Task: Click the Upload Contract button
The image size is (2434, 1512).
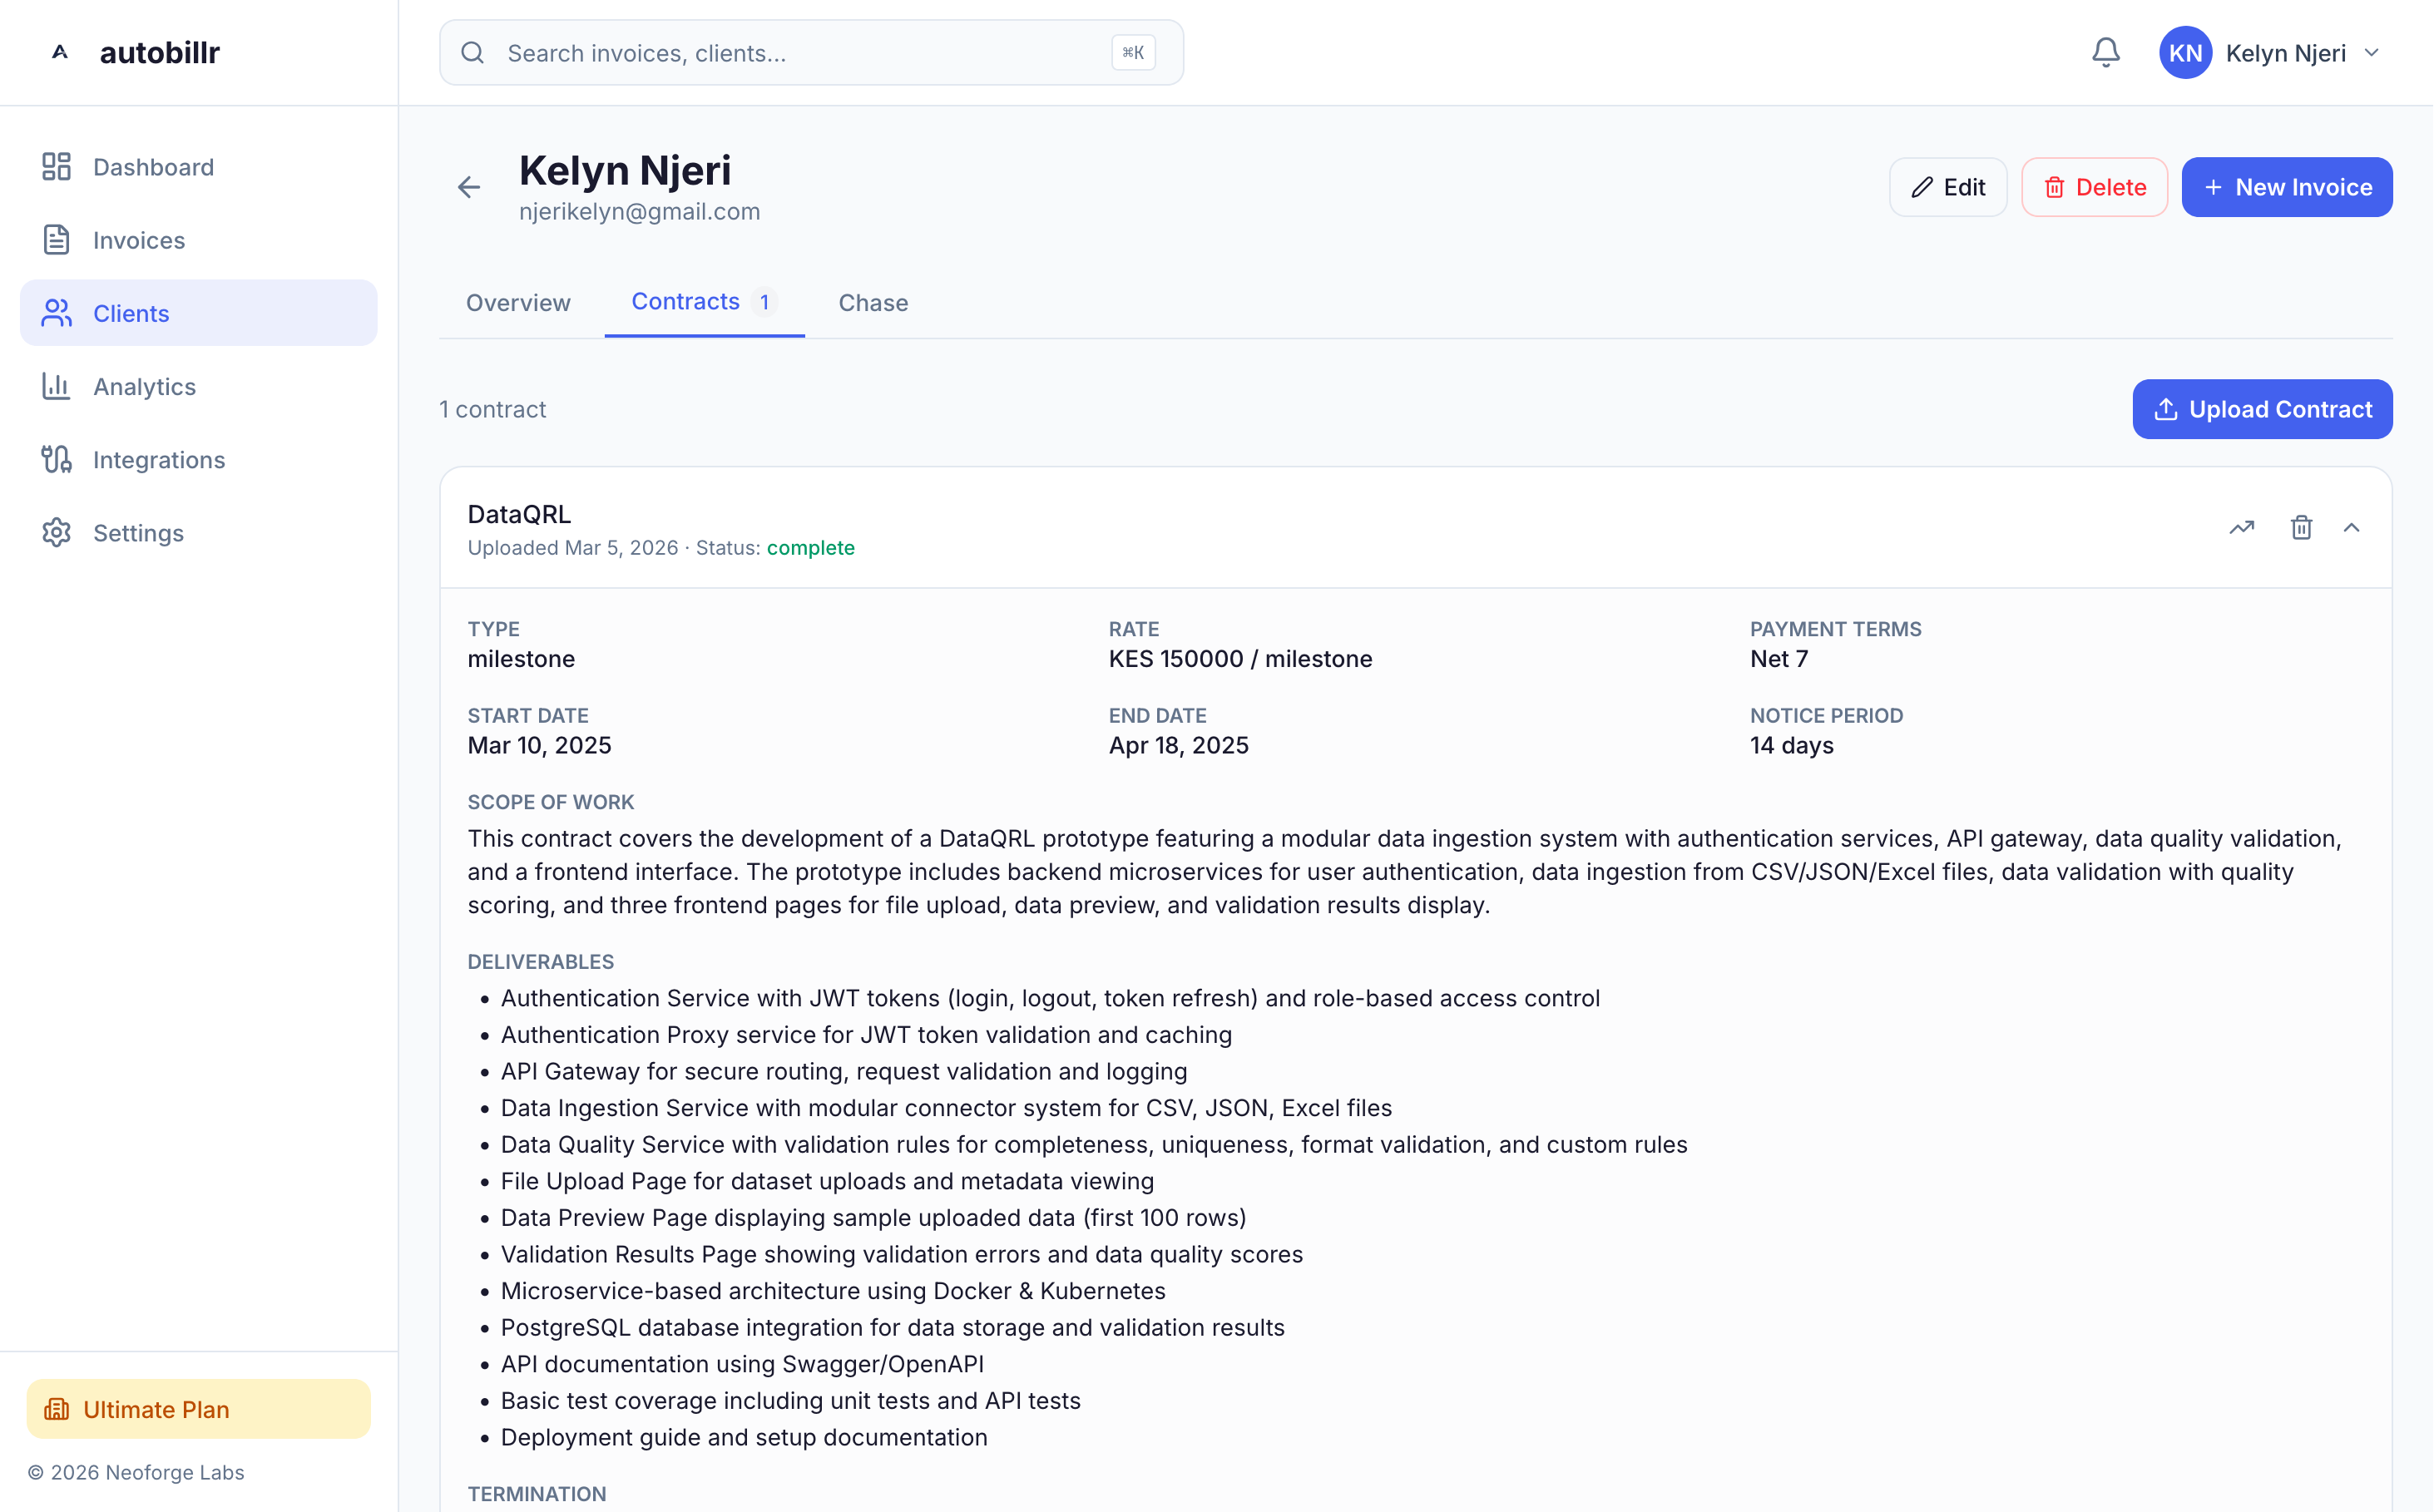Action: [x=2262, y=409]
